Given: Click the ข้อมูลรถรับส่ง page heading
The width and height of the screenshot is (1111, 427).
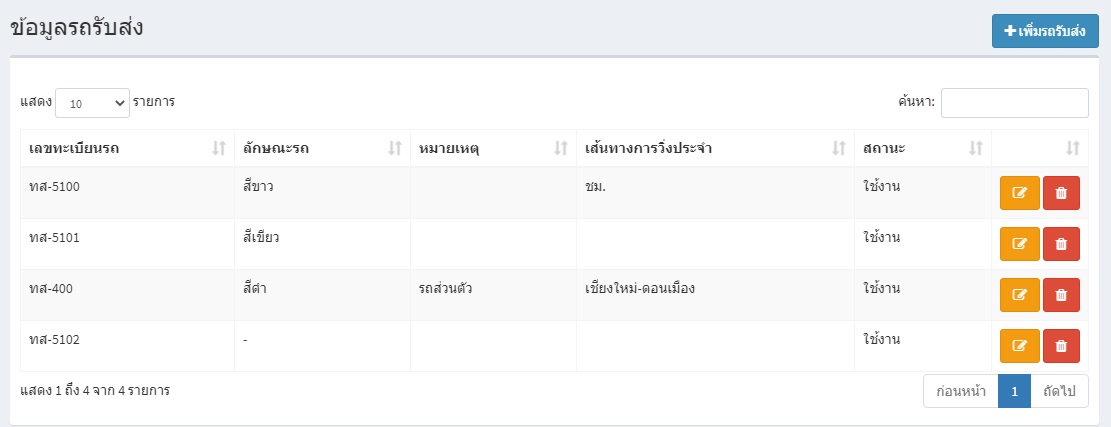Looking at the screenshot, I should (77, 28).
